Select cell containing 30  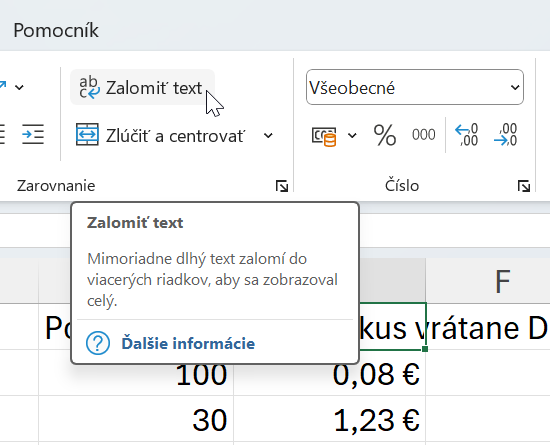[136, 419]
